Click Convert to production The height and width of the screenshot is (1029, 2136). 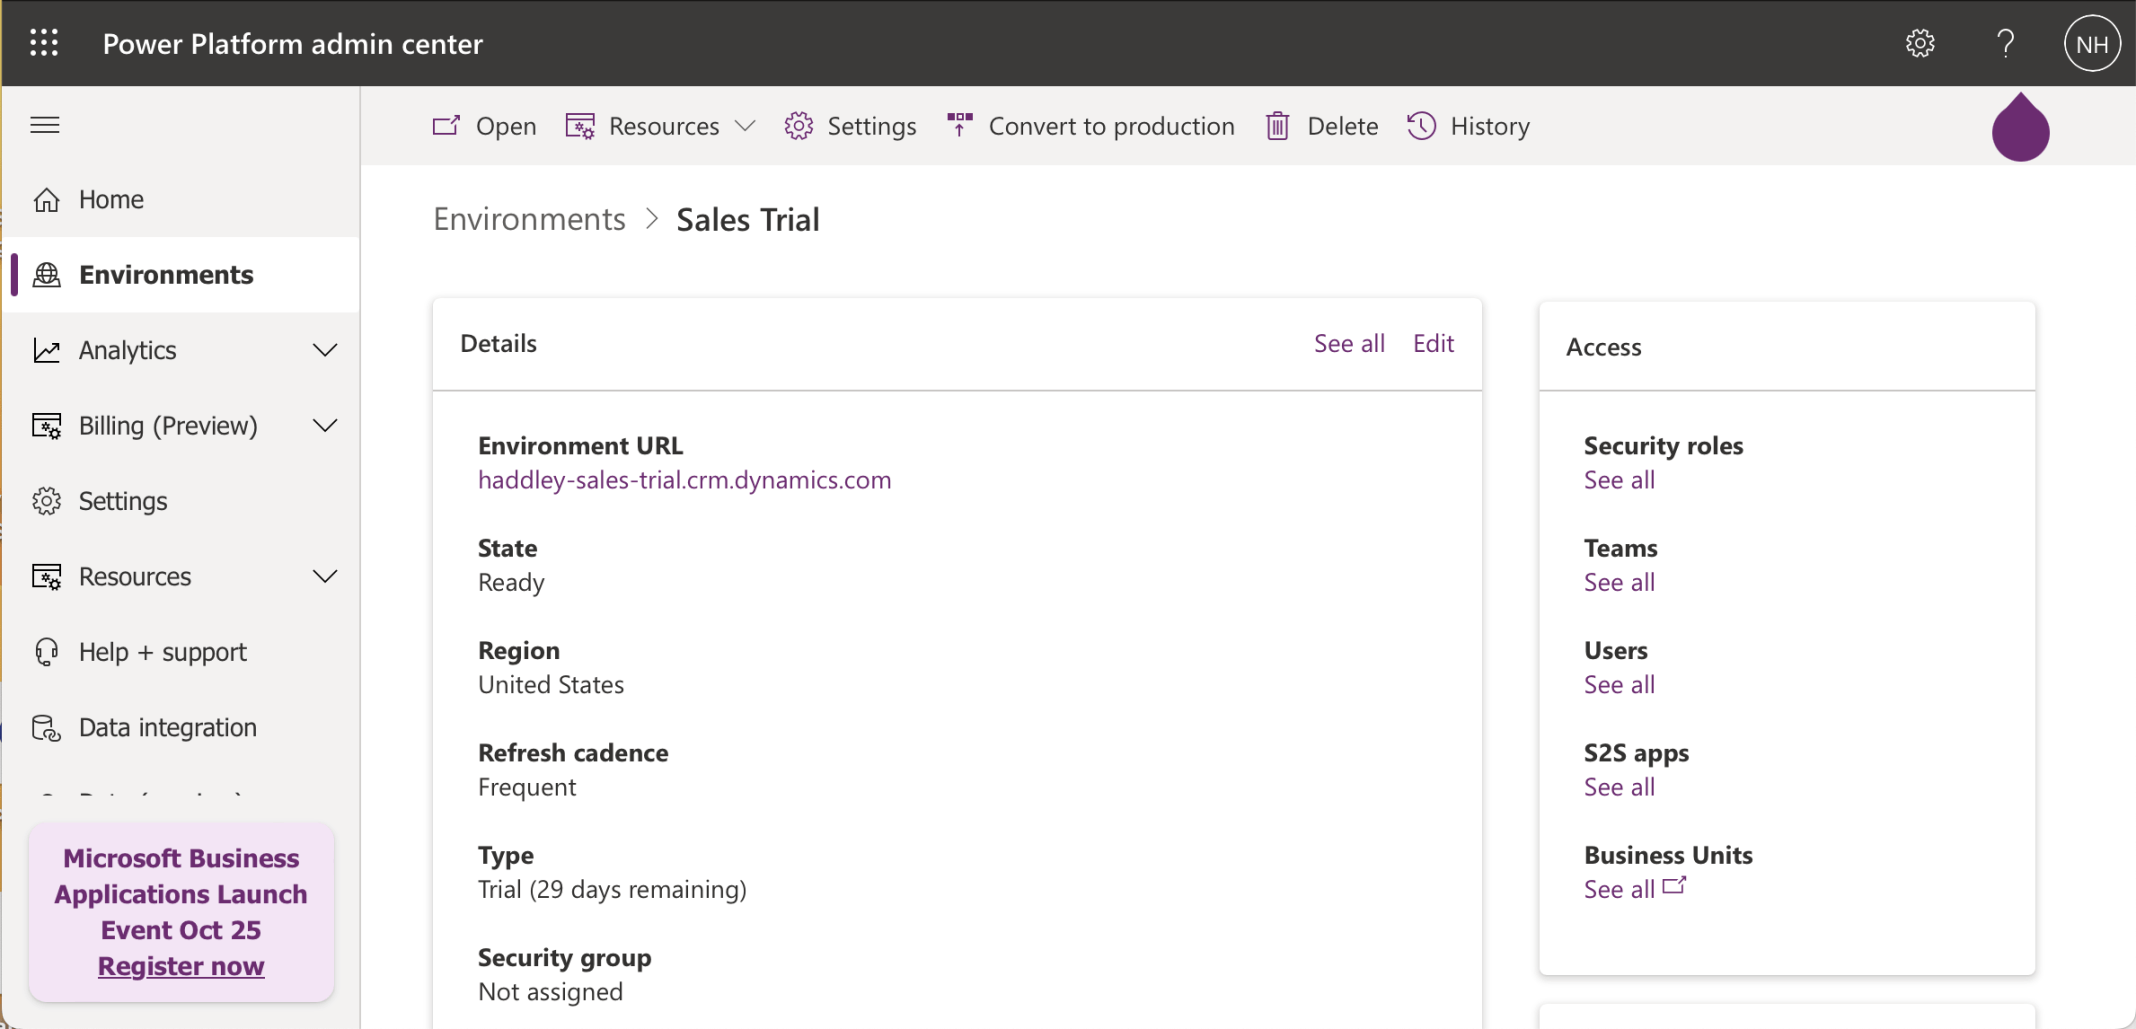pyautogui.click(x=1091, y=126)
